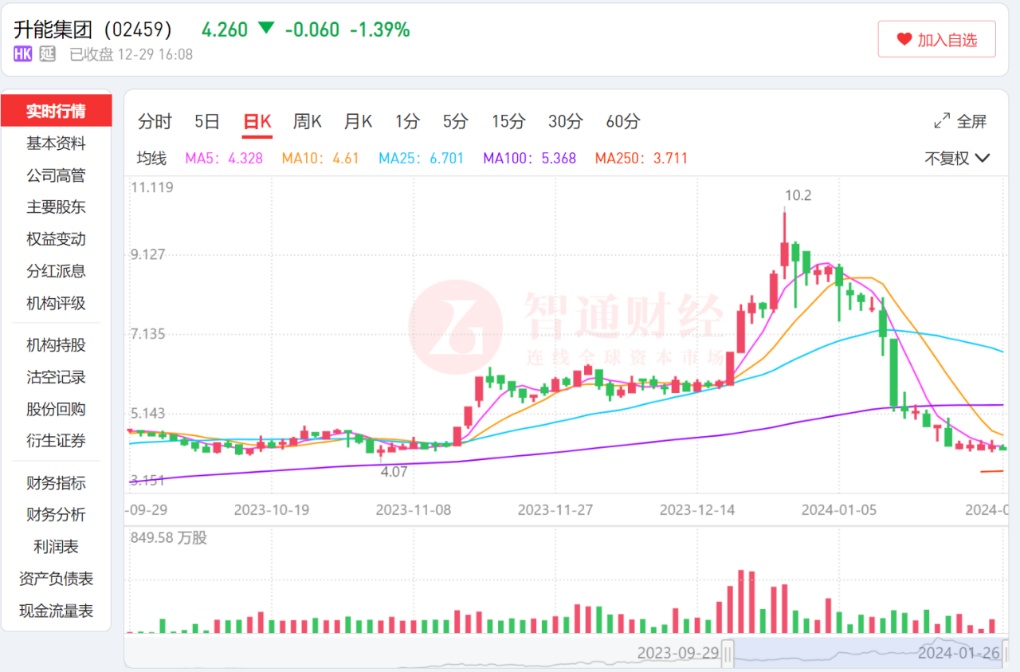Switch chart to 60分 interval
This screenshot has height=672, width=1020.
[x=623, y=122]
